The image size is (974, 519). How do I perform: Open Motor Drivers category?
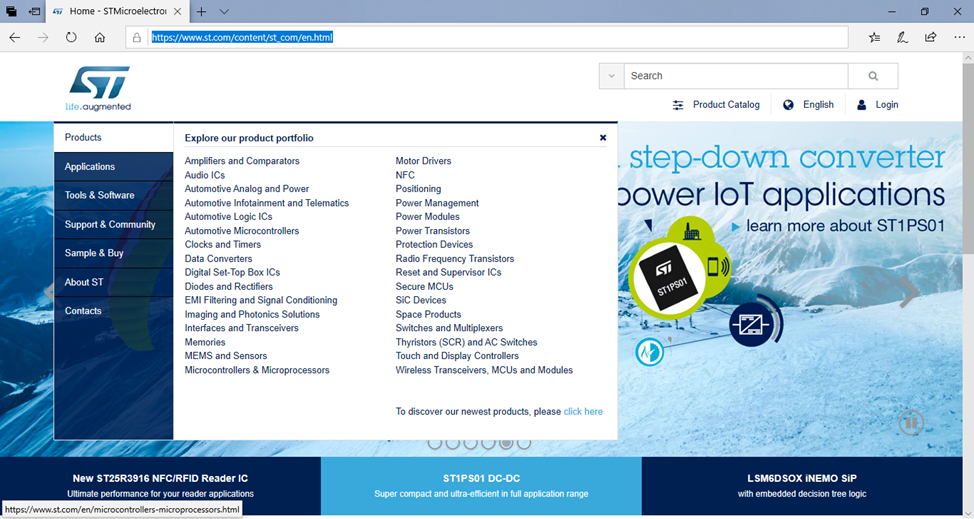pos(423,161)
